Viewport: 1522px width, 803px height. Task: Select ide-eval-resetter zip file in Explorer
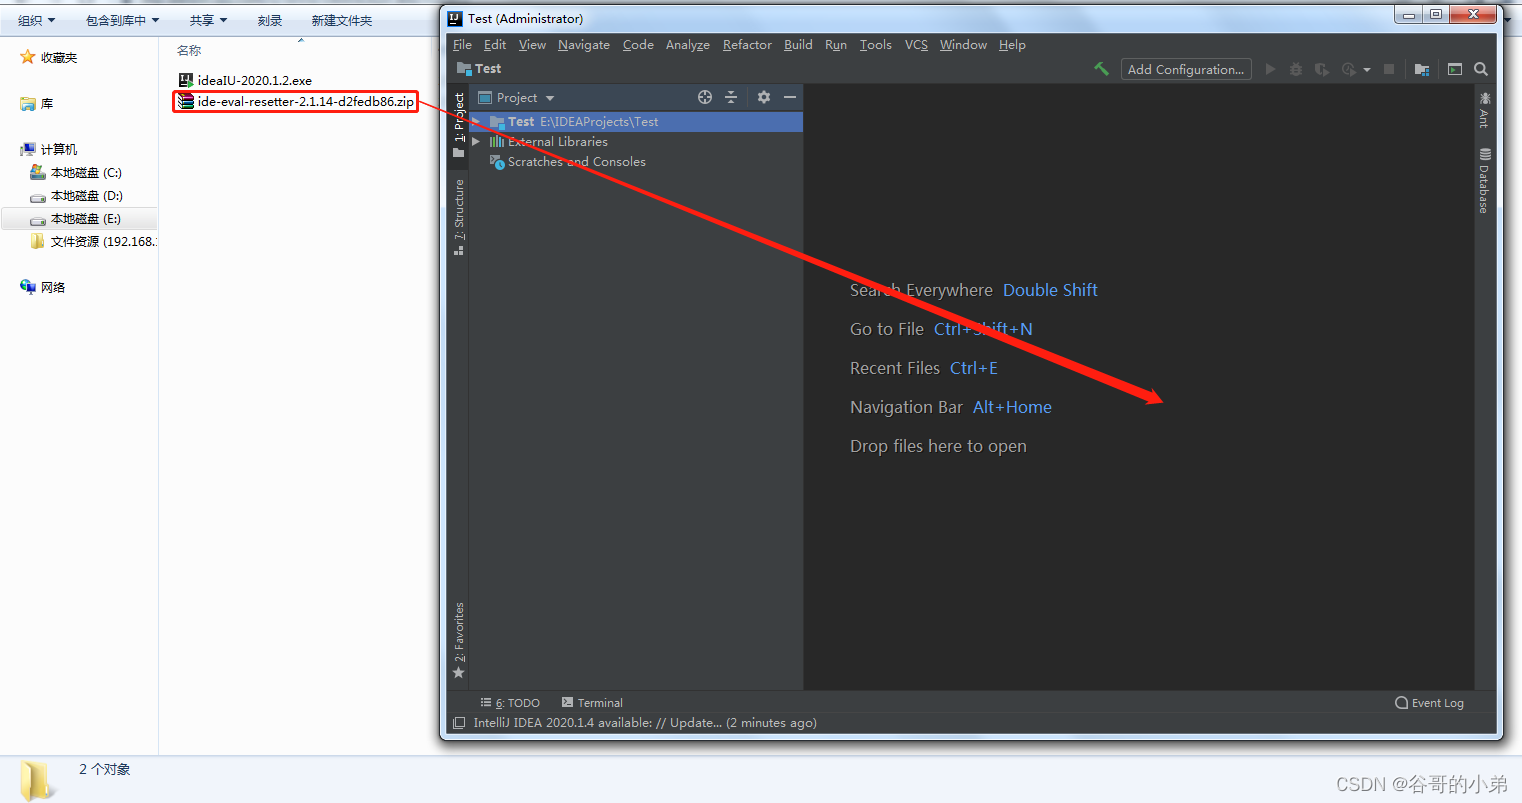pyautogui.click(x=296, y=101)
